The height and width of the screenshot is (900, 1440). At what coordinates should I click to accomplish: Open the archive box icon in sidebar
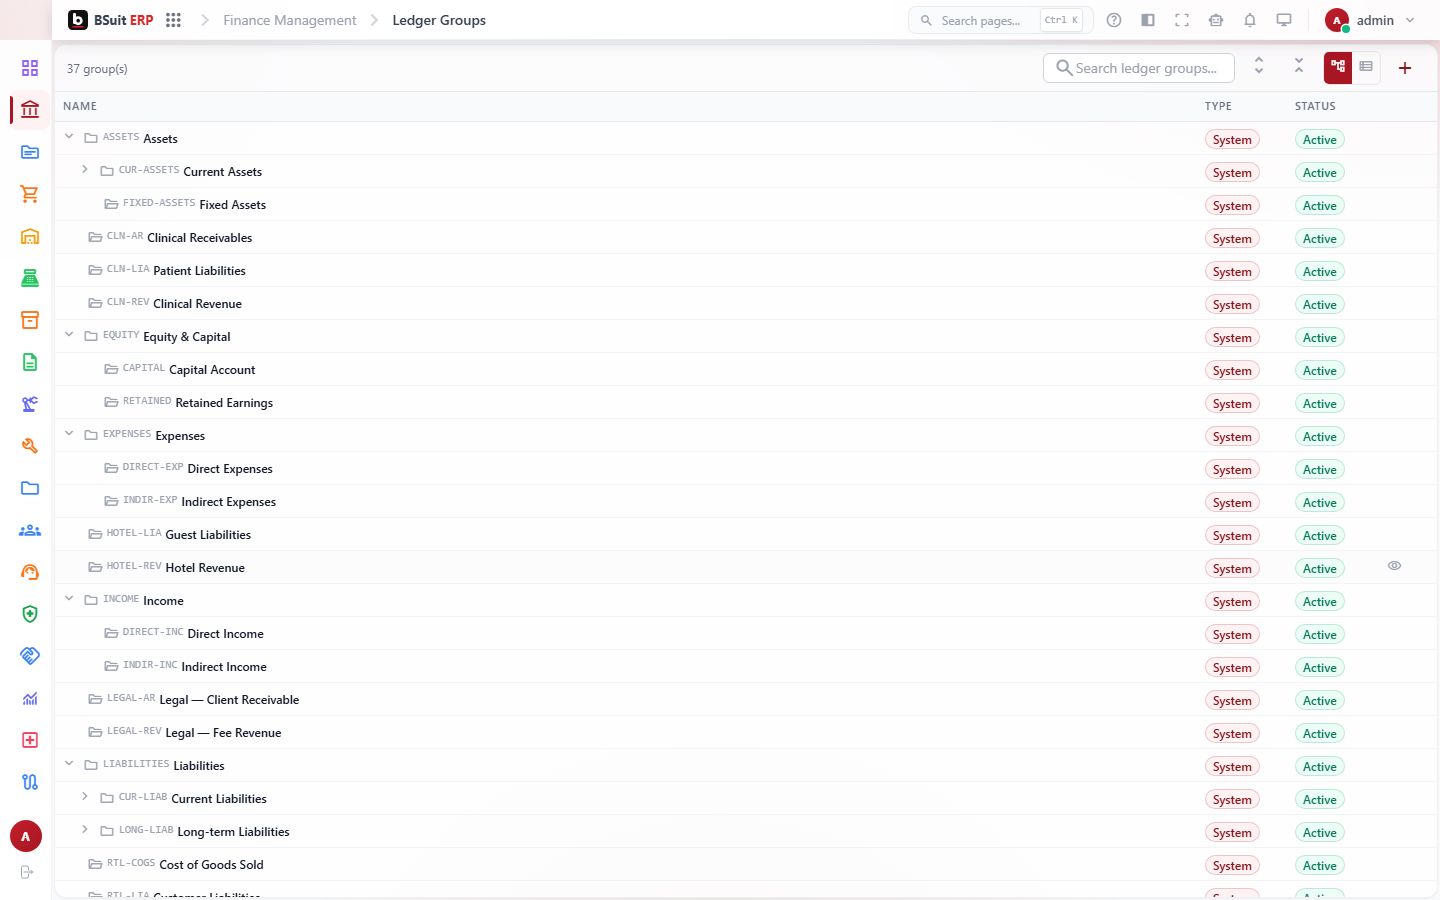(x=30, y=320)
